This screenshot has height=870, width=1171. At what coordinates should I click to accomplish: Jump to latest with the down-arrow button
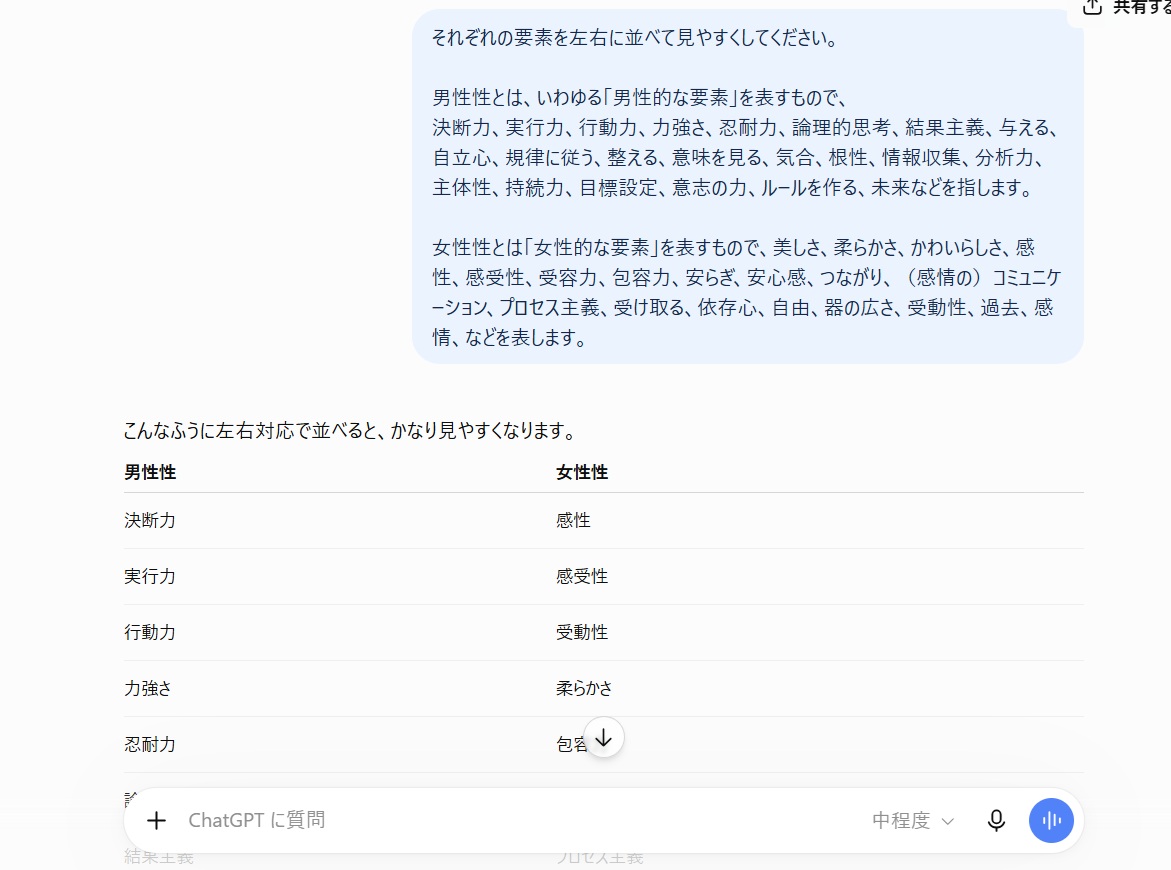pyautogui.click(x=603, y=738)
